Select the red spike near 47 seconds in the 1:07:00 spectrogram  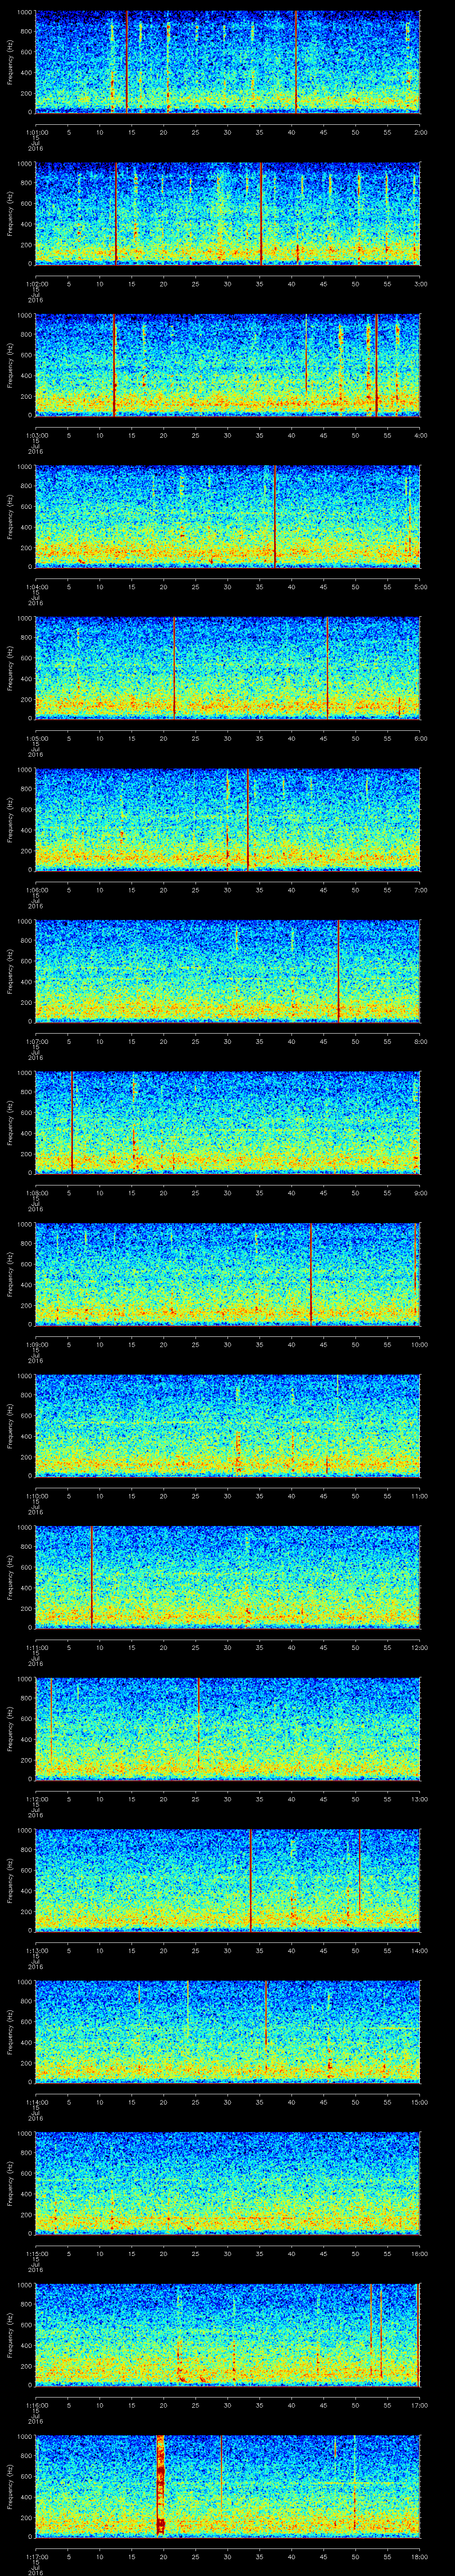click(339, 971)
